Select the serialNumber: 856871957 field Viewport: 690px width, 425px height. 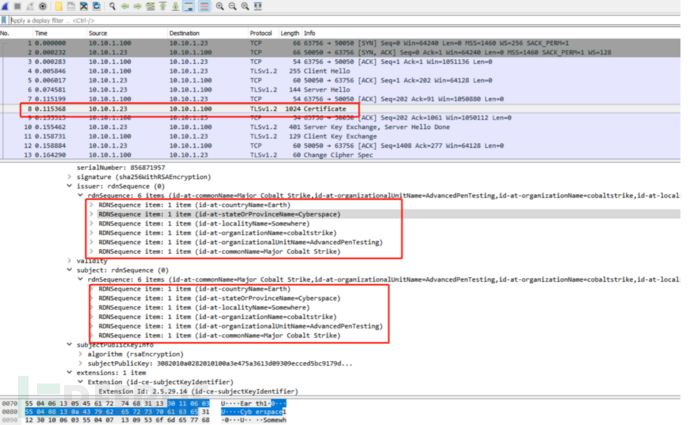[115, 165]
